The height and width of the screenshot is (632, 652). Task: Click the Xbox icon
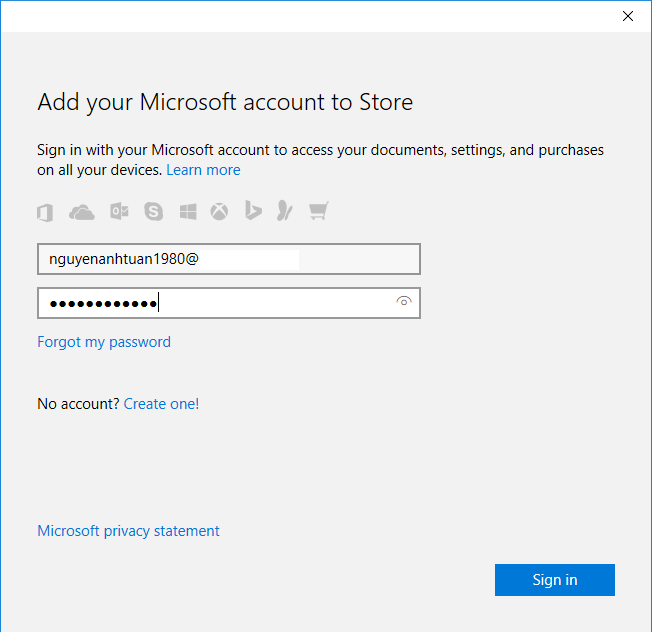[219, 212]
